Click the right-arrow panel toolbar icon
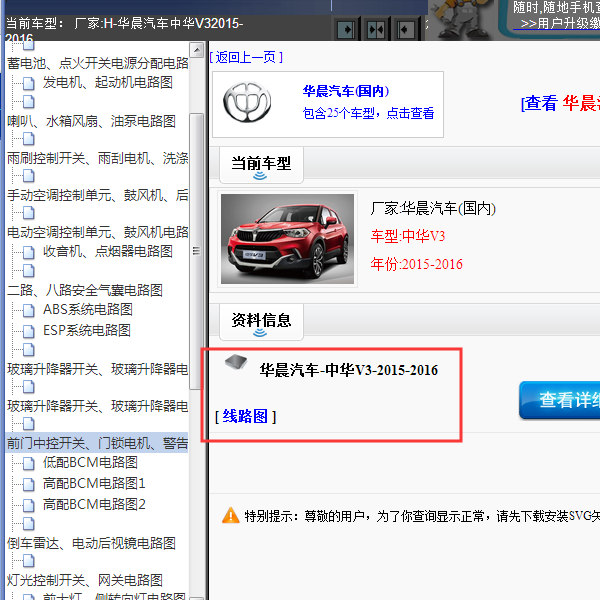This screenshot has width=600, height=600. [x=346, y=29]
